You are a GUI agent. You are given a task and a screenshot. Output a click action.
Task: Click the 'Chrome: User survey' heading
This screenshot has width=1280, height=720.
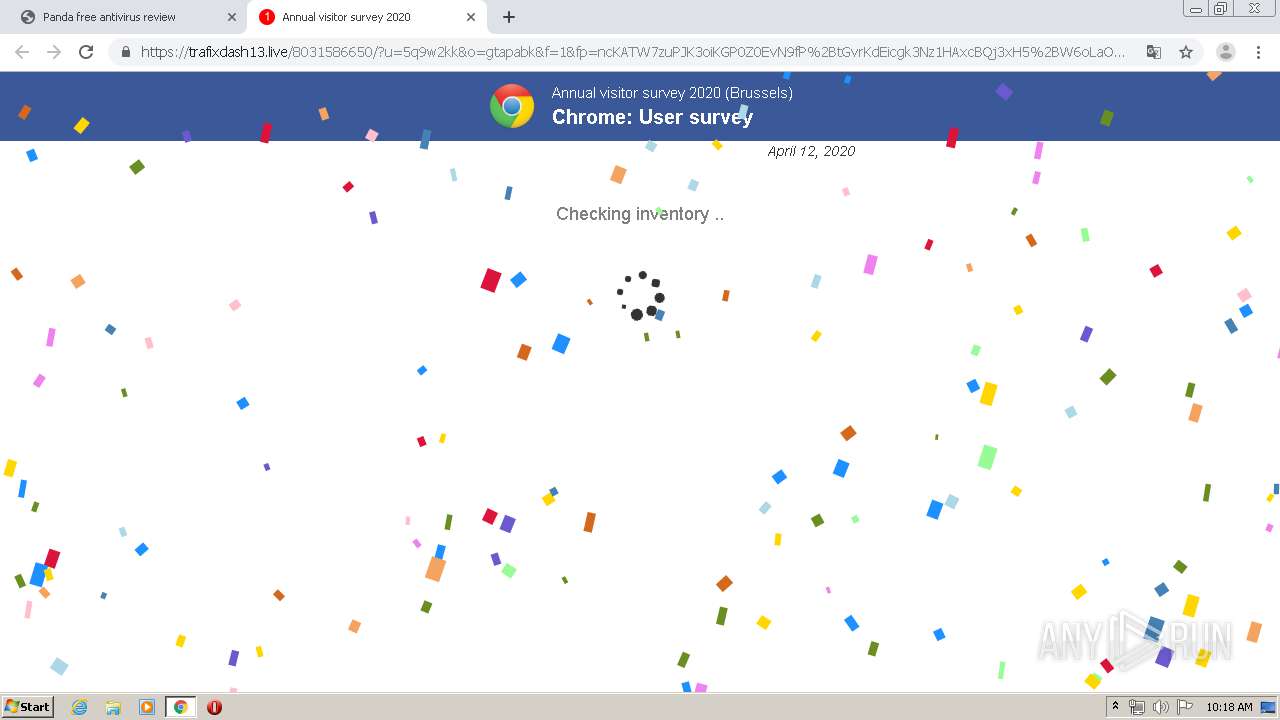click(652, 117)
